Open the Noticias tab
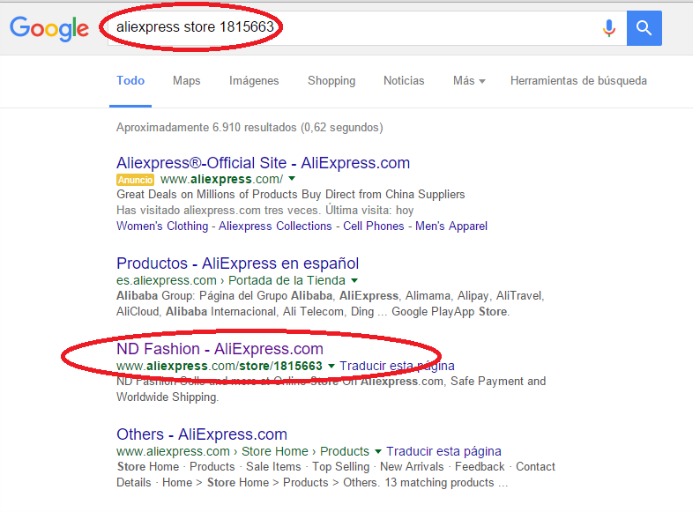Screen dimensions: 700x512 (404, 81)
